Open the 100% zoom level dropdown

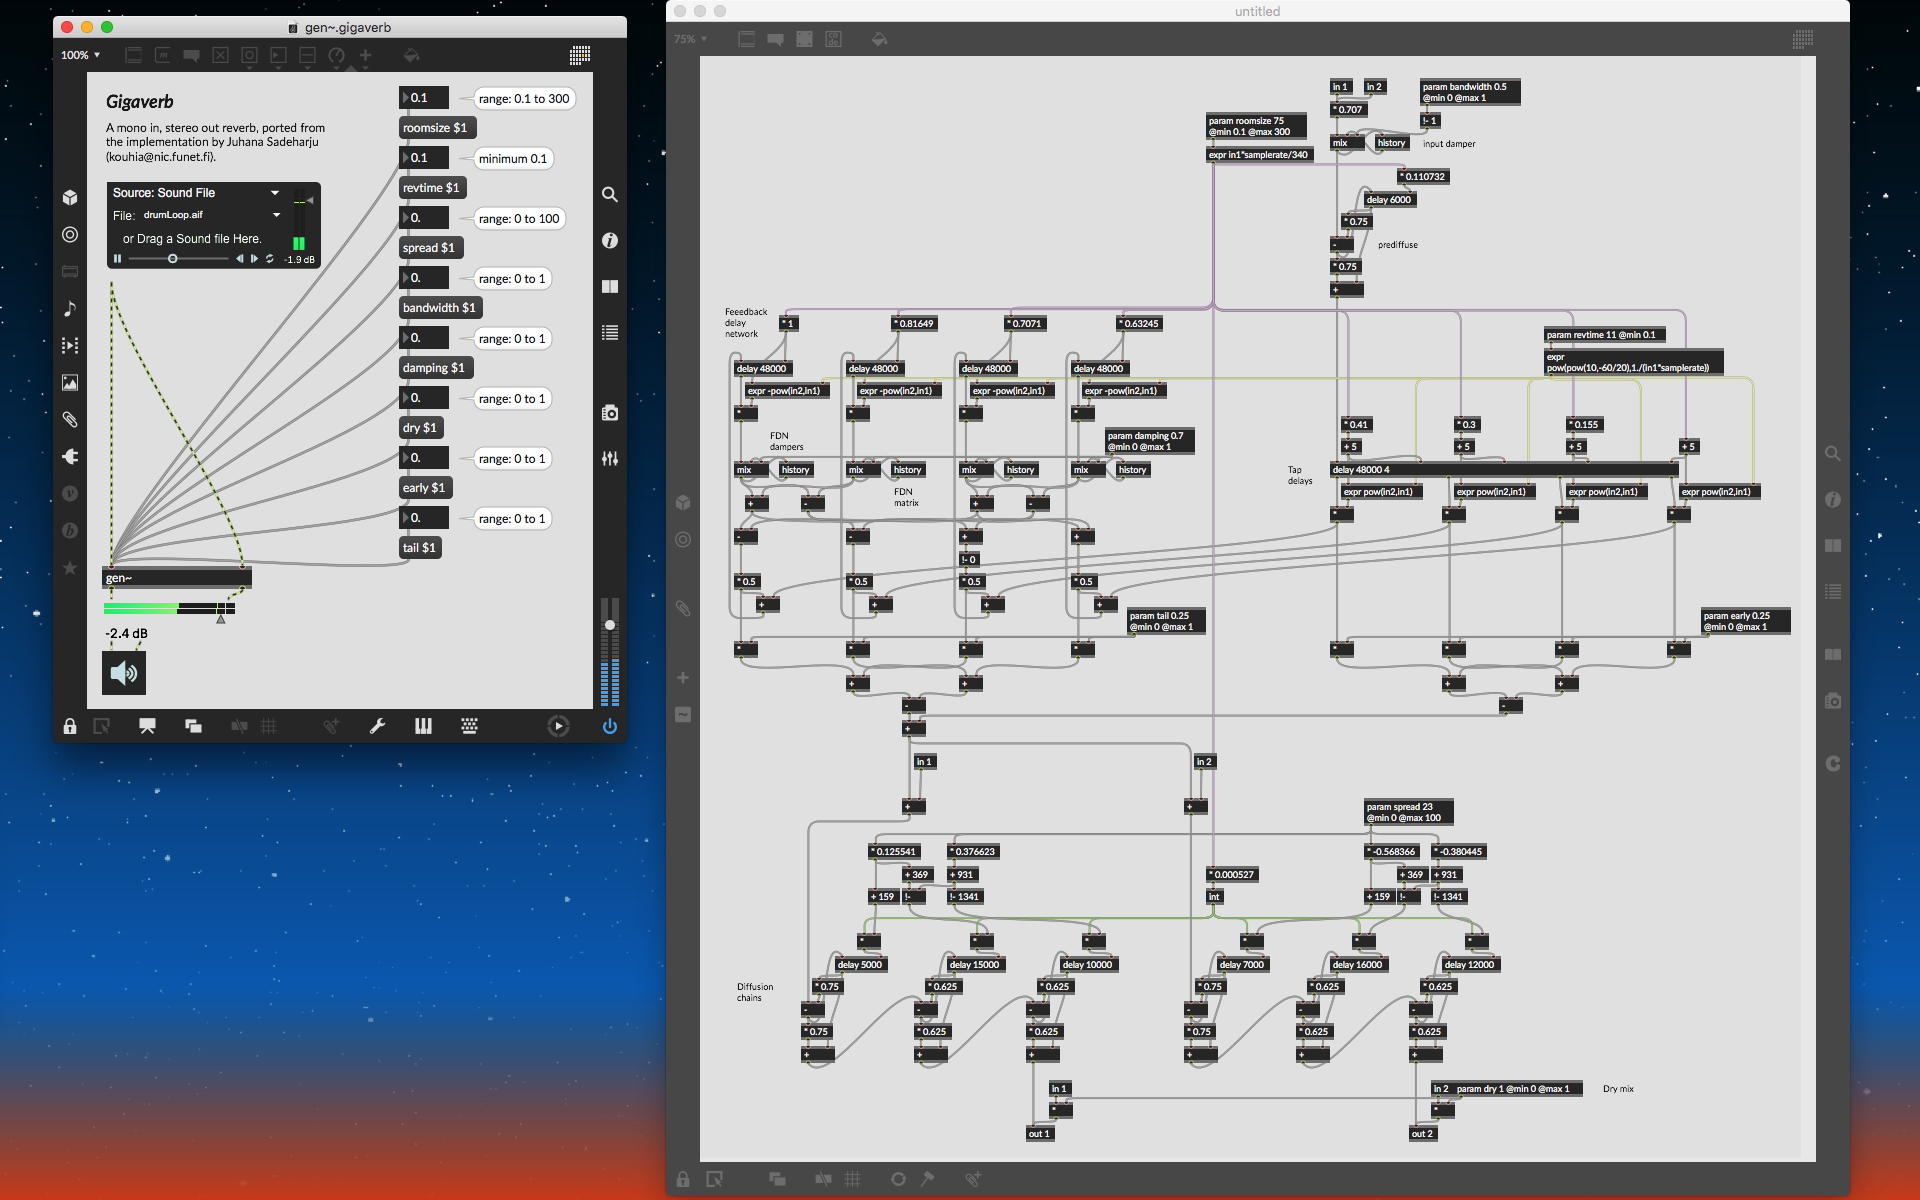[80, 55]
